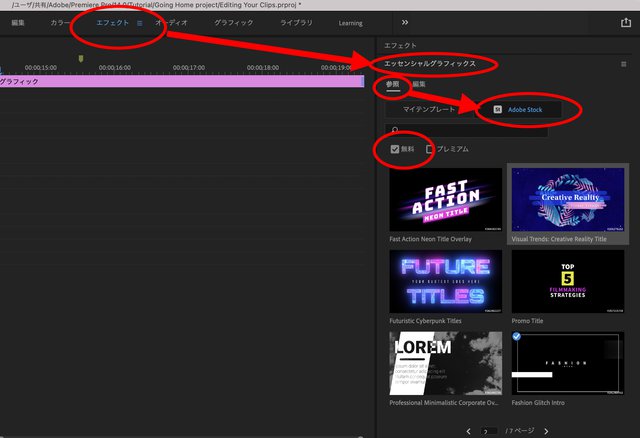Click the export share icon

coord(626,22)
